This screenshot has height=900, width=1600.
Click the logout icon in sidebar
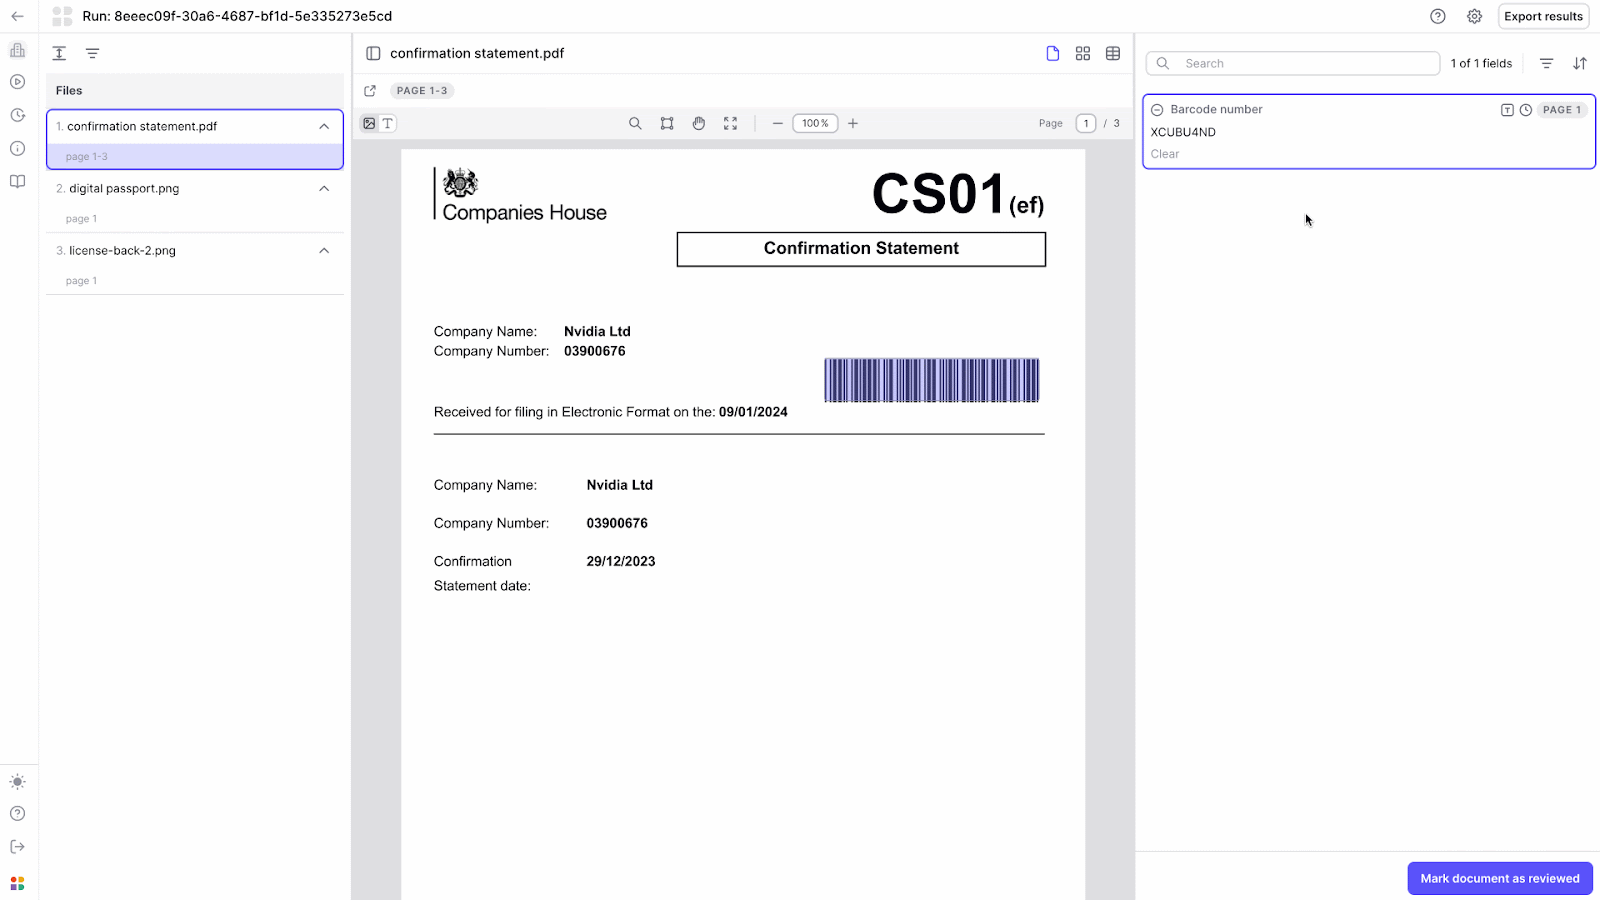click(x=17, y=847)
